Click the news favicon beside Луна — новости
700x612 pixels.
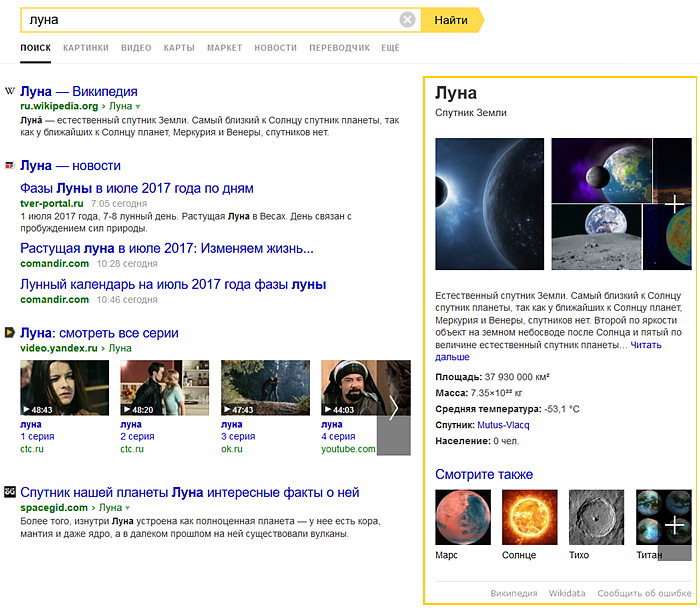[x=10, y=166]
